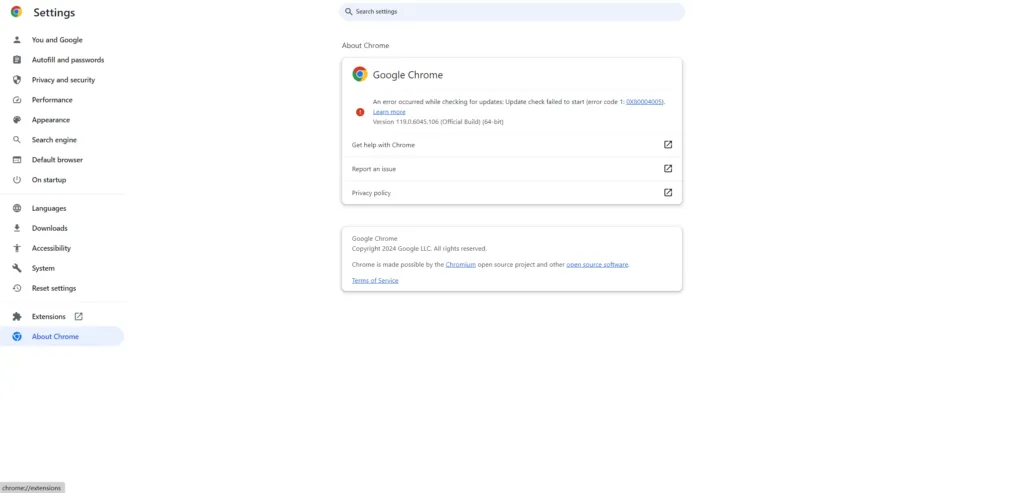
Task: Open the Default browser settings page
Action: pyautogui.click(x=57, y=160)
